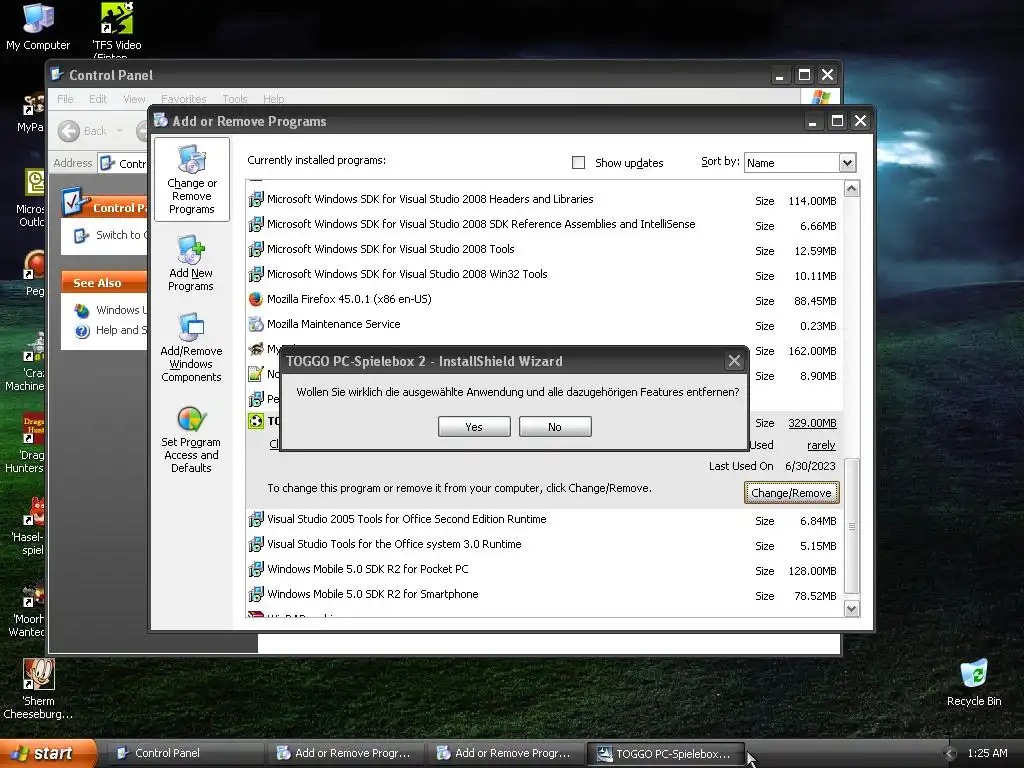Open View menu in Control Panel window

134,99
